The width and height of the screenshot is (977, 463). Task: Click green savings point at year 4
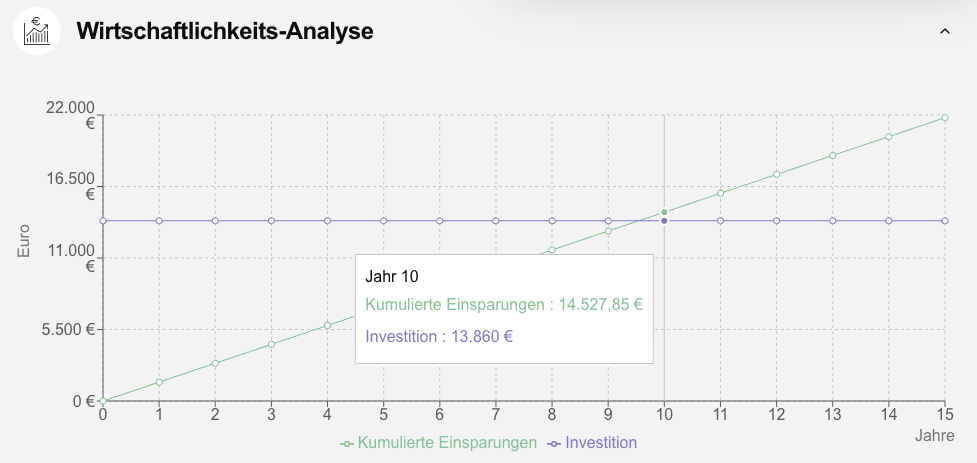click(327, 326)
